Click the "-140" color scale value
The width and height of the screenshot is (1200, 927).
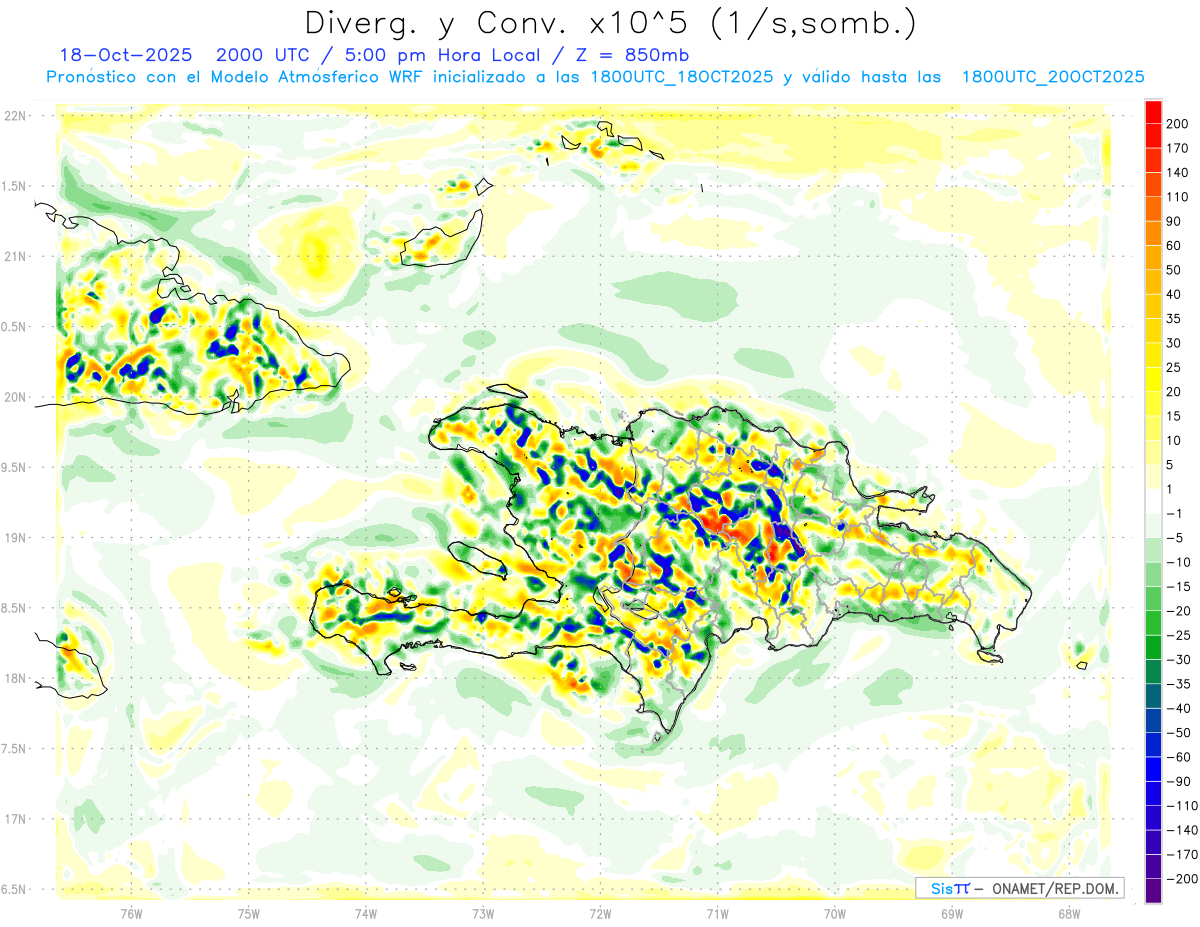[x=1182, y=830]
